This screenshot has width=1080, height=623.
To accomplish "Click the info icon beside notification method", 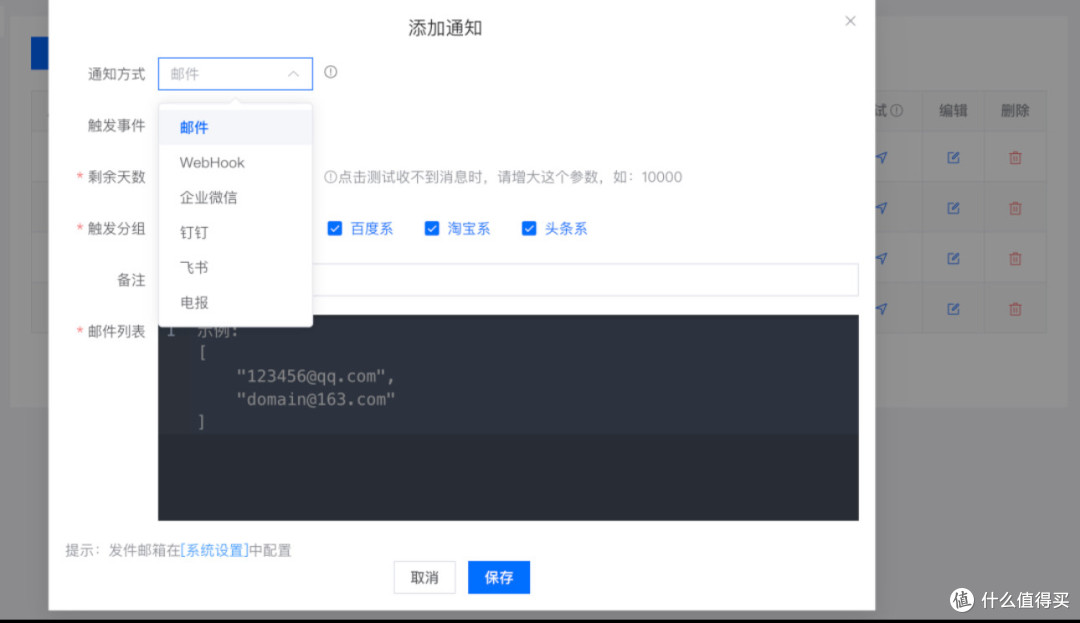I will coord(331,72).
